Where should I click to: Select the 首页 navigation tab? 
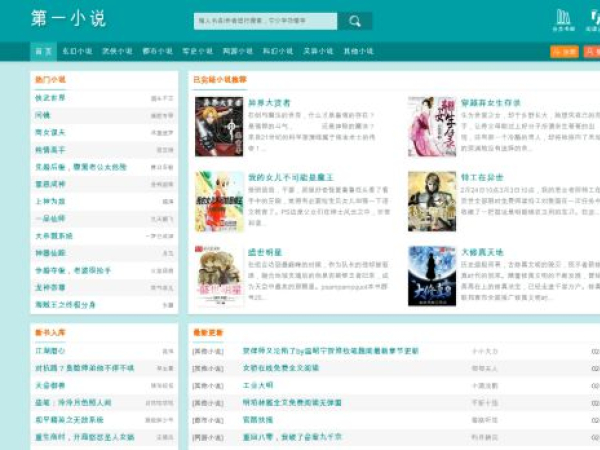click(44, 51)
